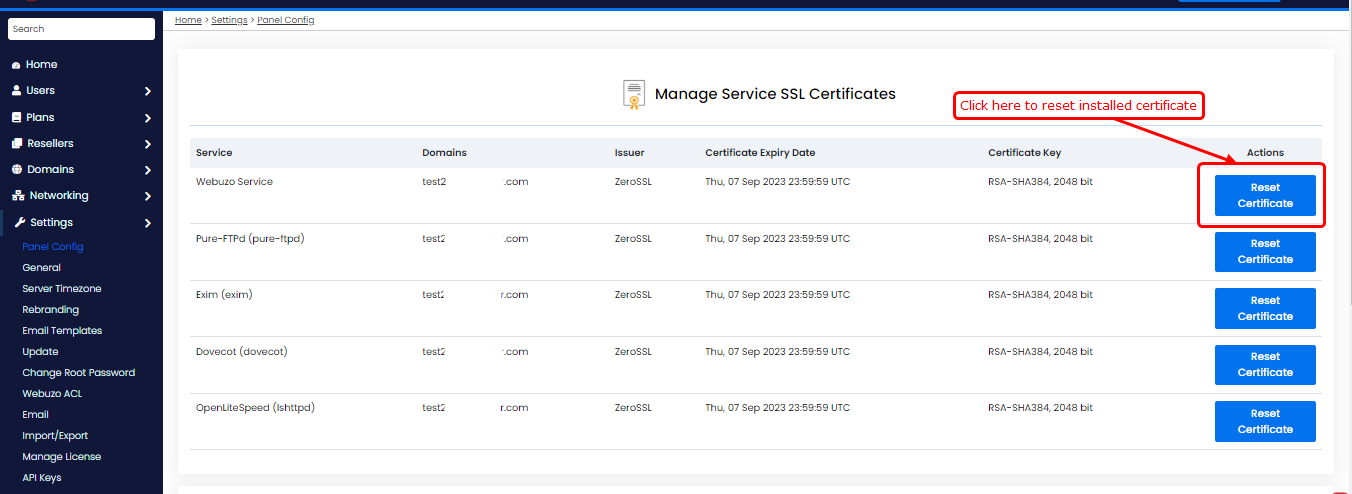Click the Networking icon in sidebar
The image size is (1352, 494).
[18, 196]
